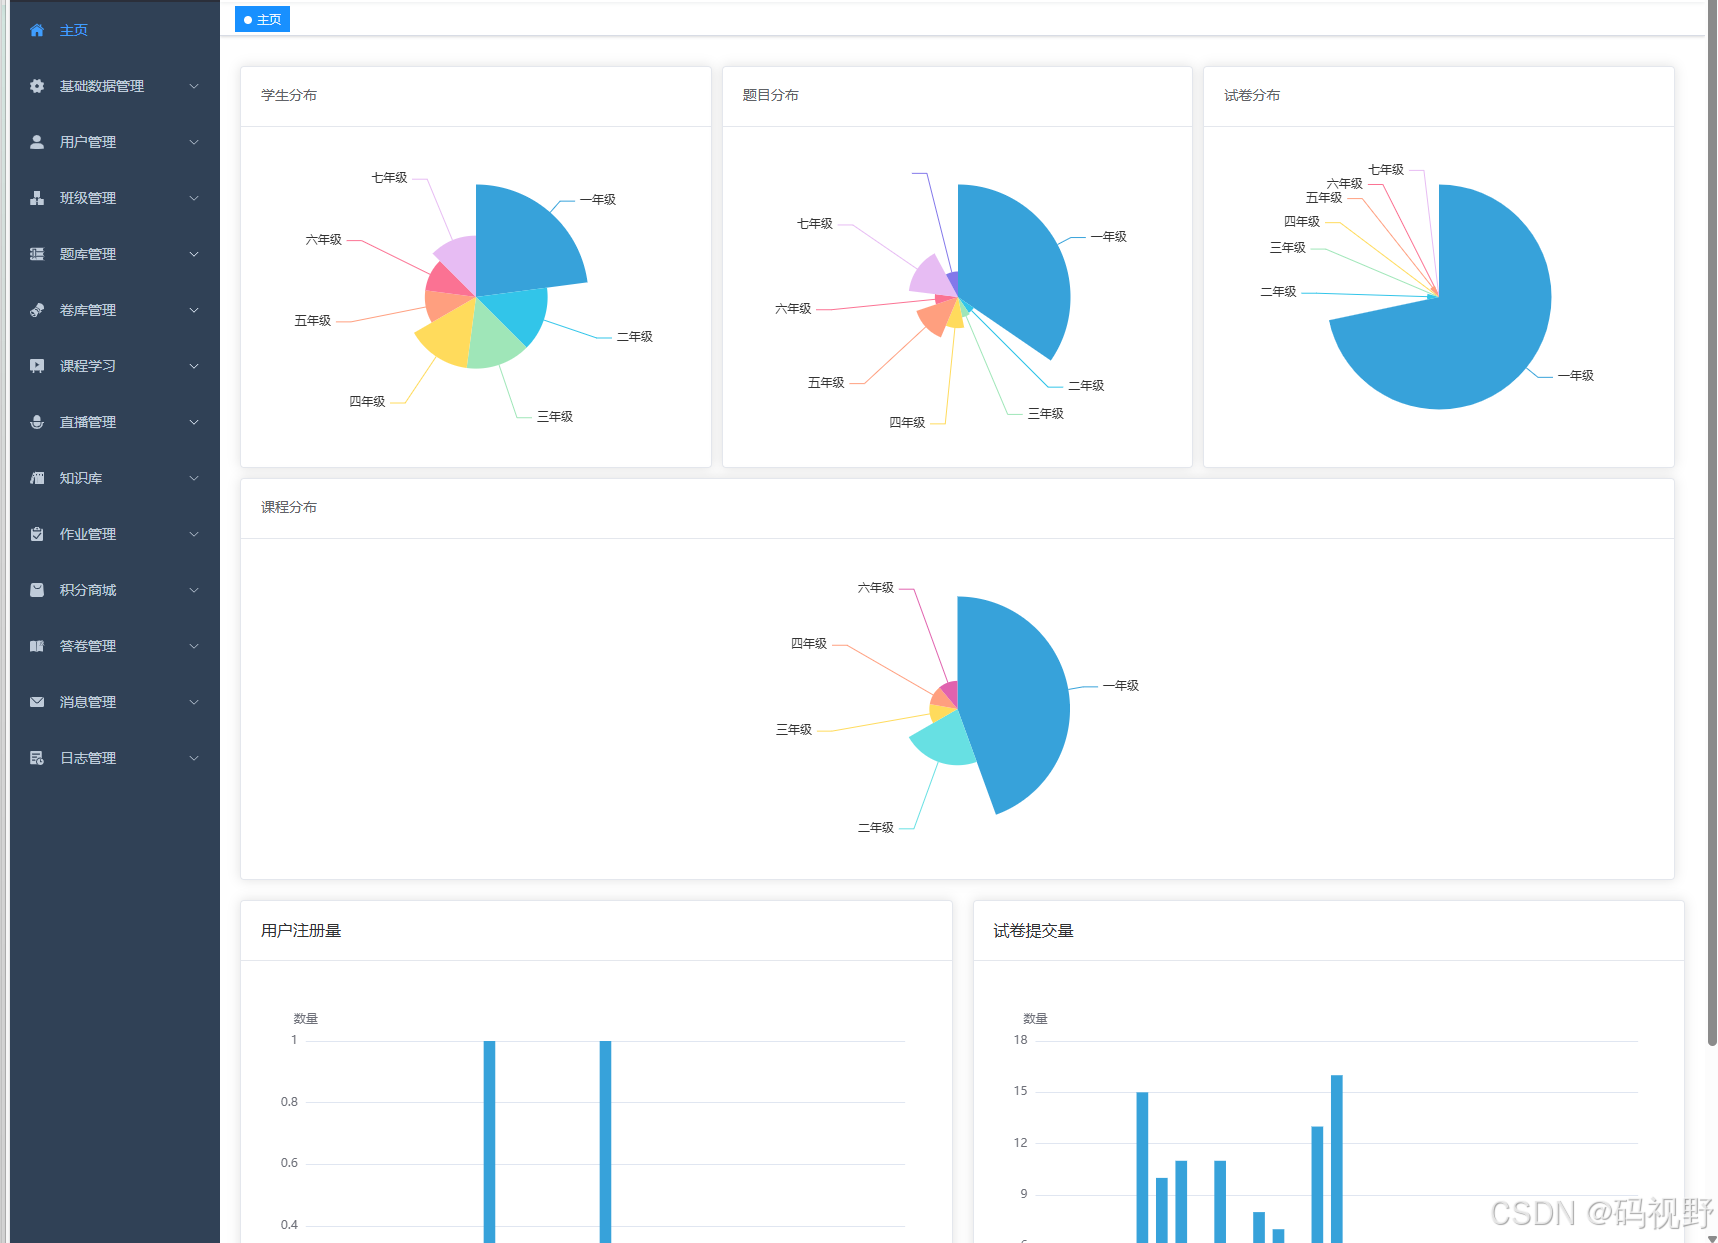Click the class structure icon for 班级管理

click(x=37, y=198)
